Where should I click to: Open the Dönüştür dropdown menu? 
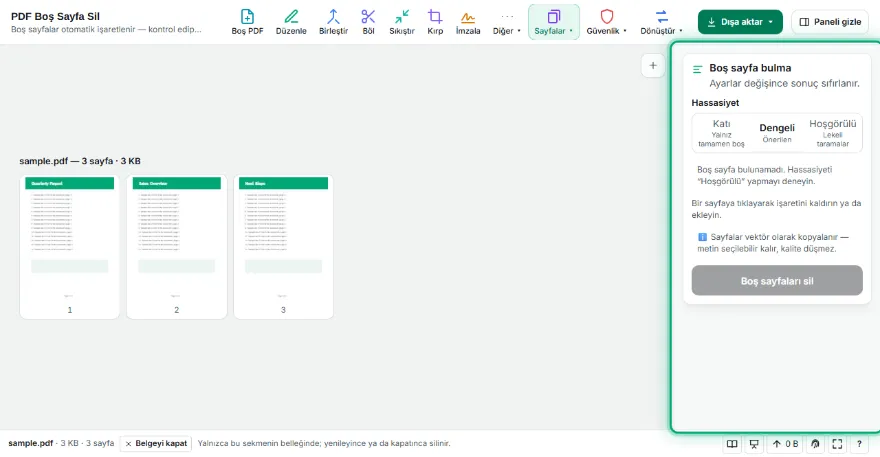(x=661, y=22)
